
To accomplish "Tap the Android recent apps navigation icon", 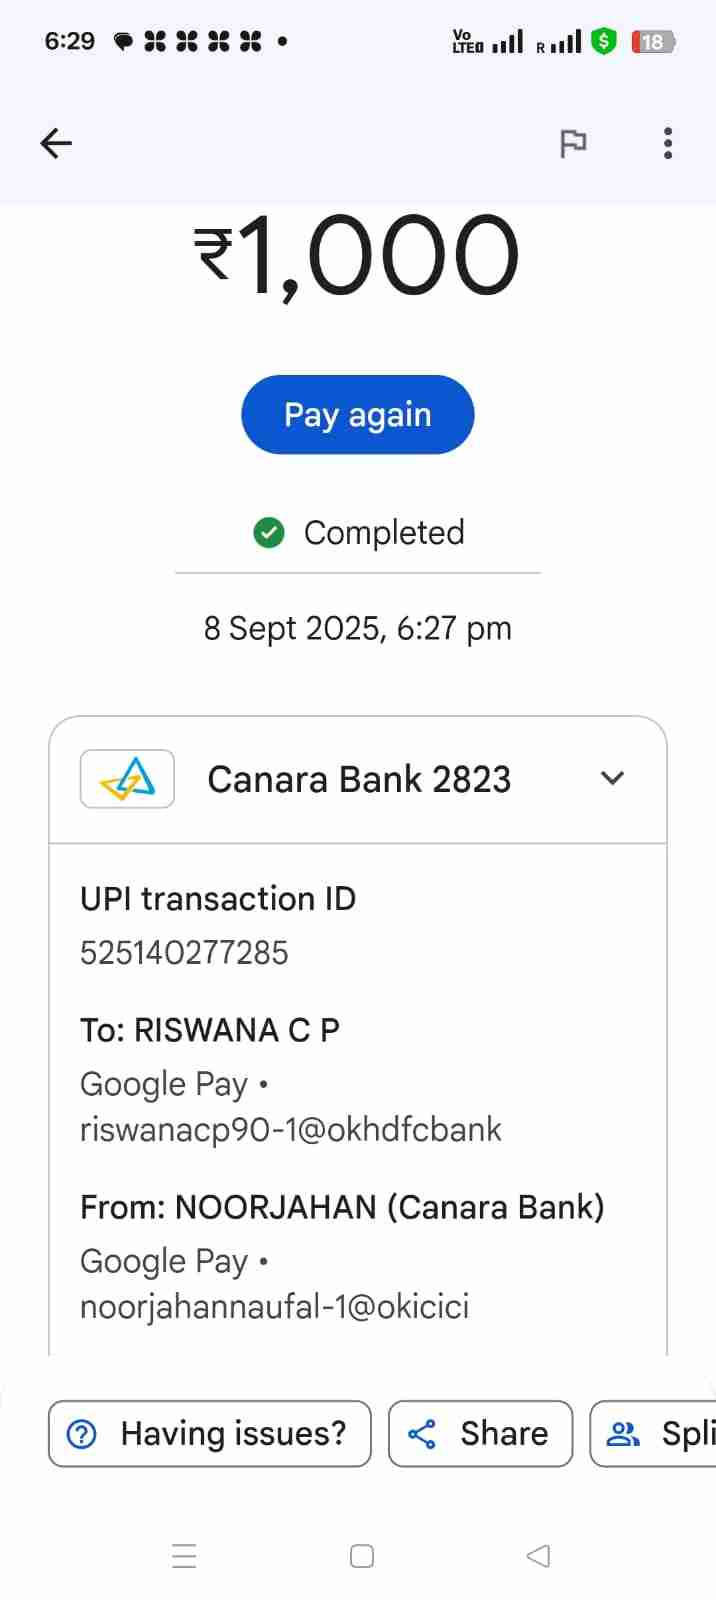I will pyautogui.click(x=184, y=1556).
